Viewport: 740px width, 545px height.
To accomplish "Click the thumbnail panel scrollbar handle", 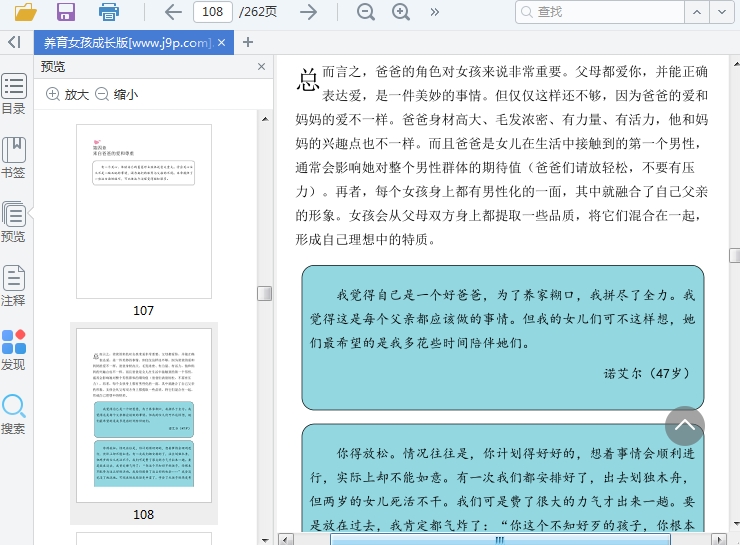I will pyautogui.click(x=265, y=293).
